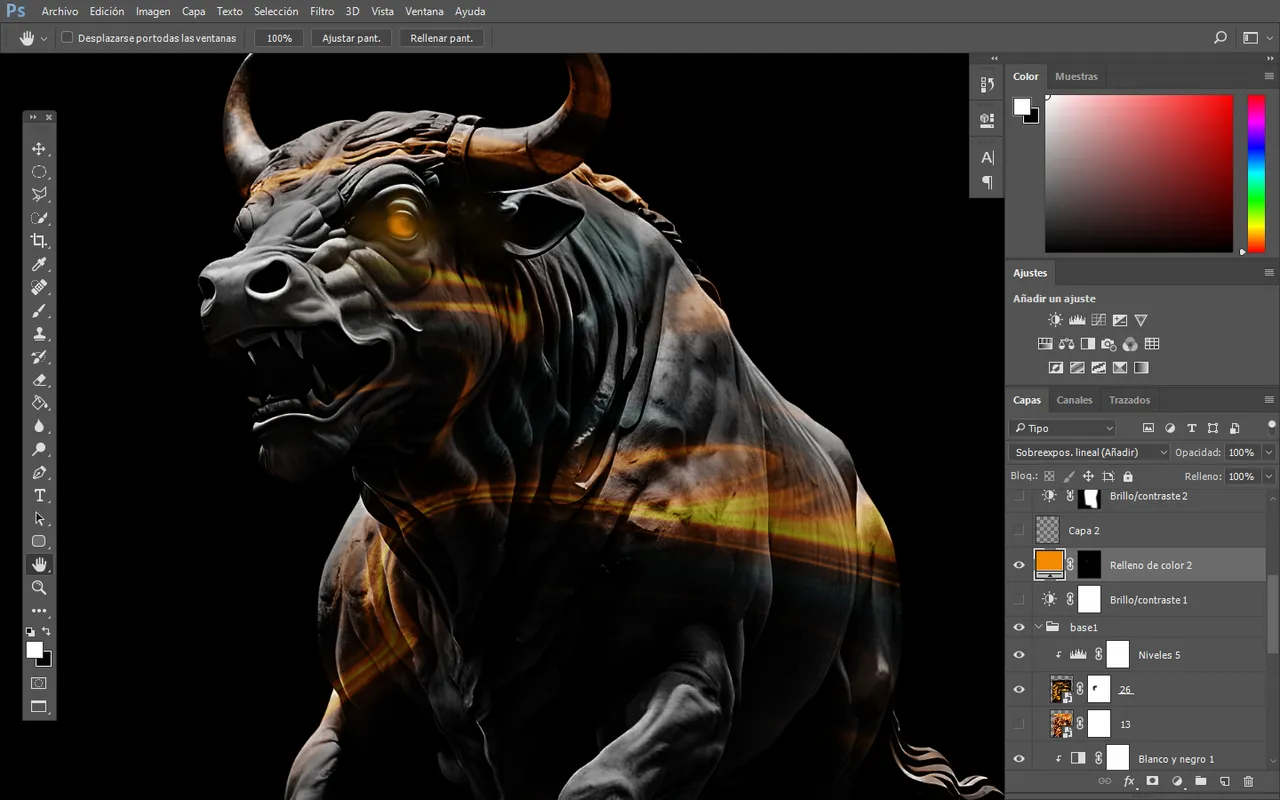The height and width of the screenshot is (800, 1280).
Task: Click the Rellenar pant. button
Action: (x=442, y=38)
